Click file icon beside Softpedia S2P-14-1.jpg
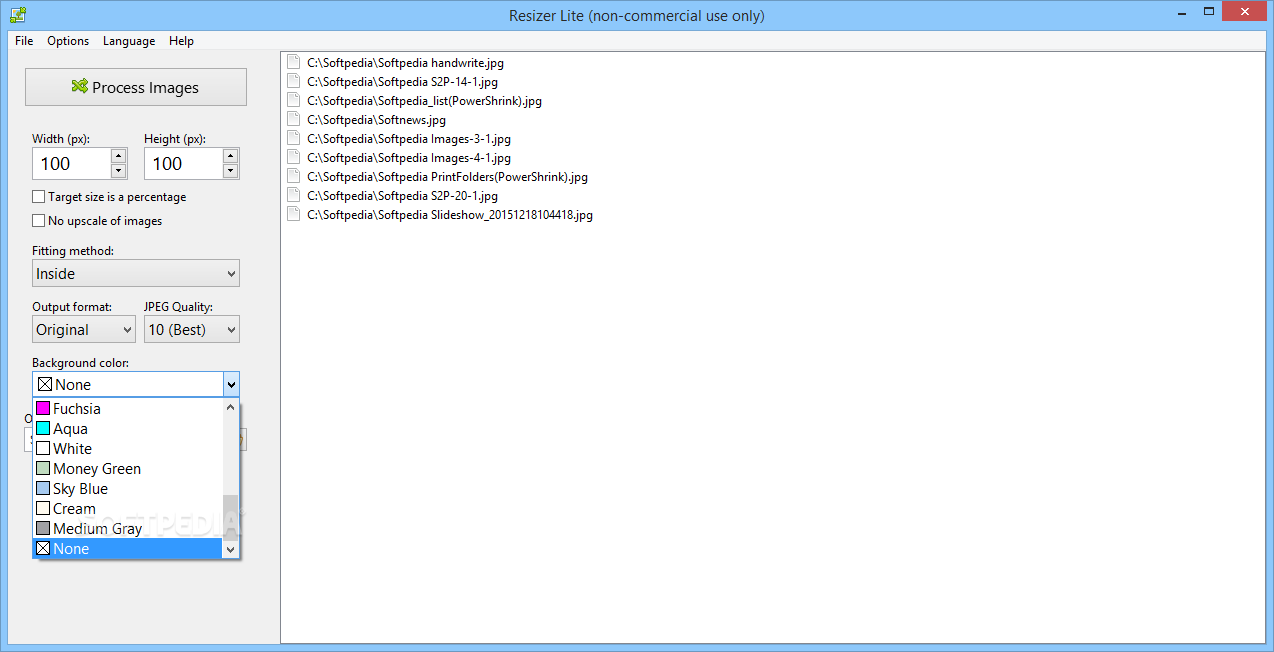Viewport: 1274px width, 652px height. click(x=294, y=81)
